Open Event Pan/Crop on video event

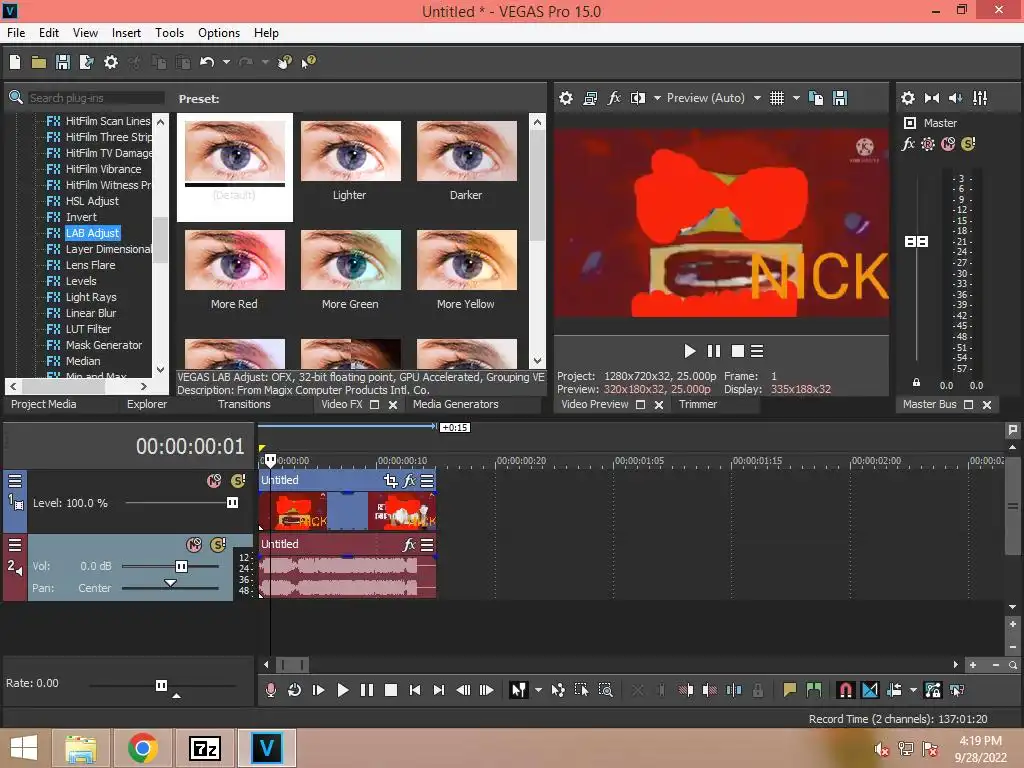(x=391, y=481)
